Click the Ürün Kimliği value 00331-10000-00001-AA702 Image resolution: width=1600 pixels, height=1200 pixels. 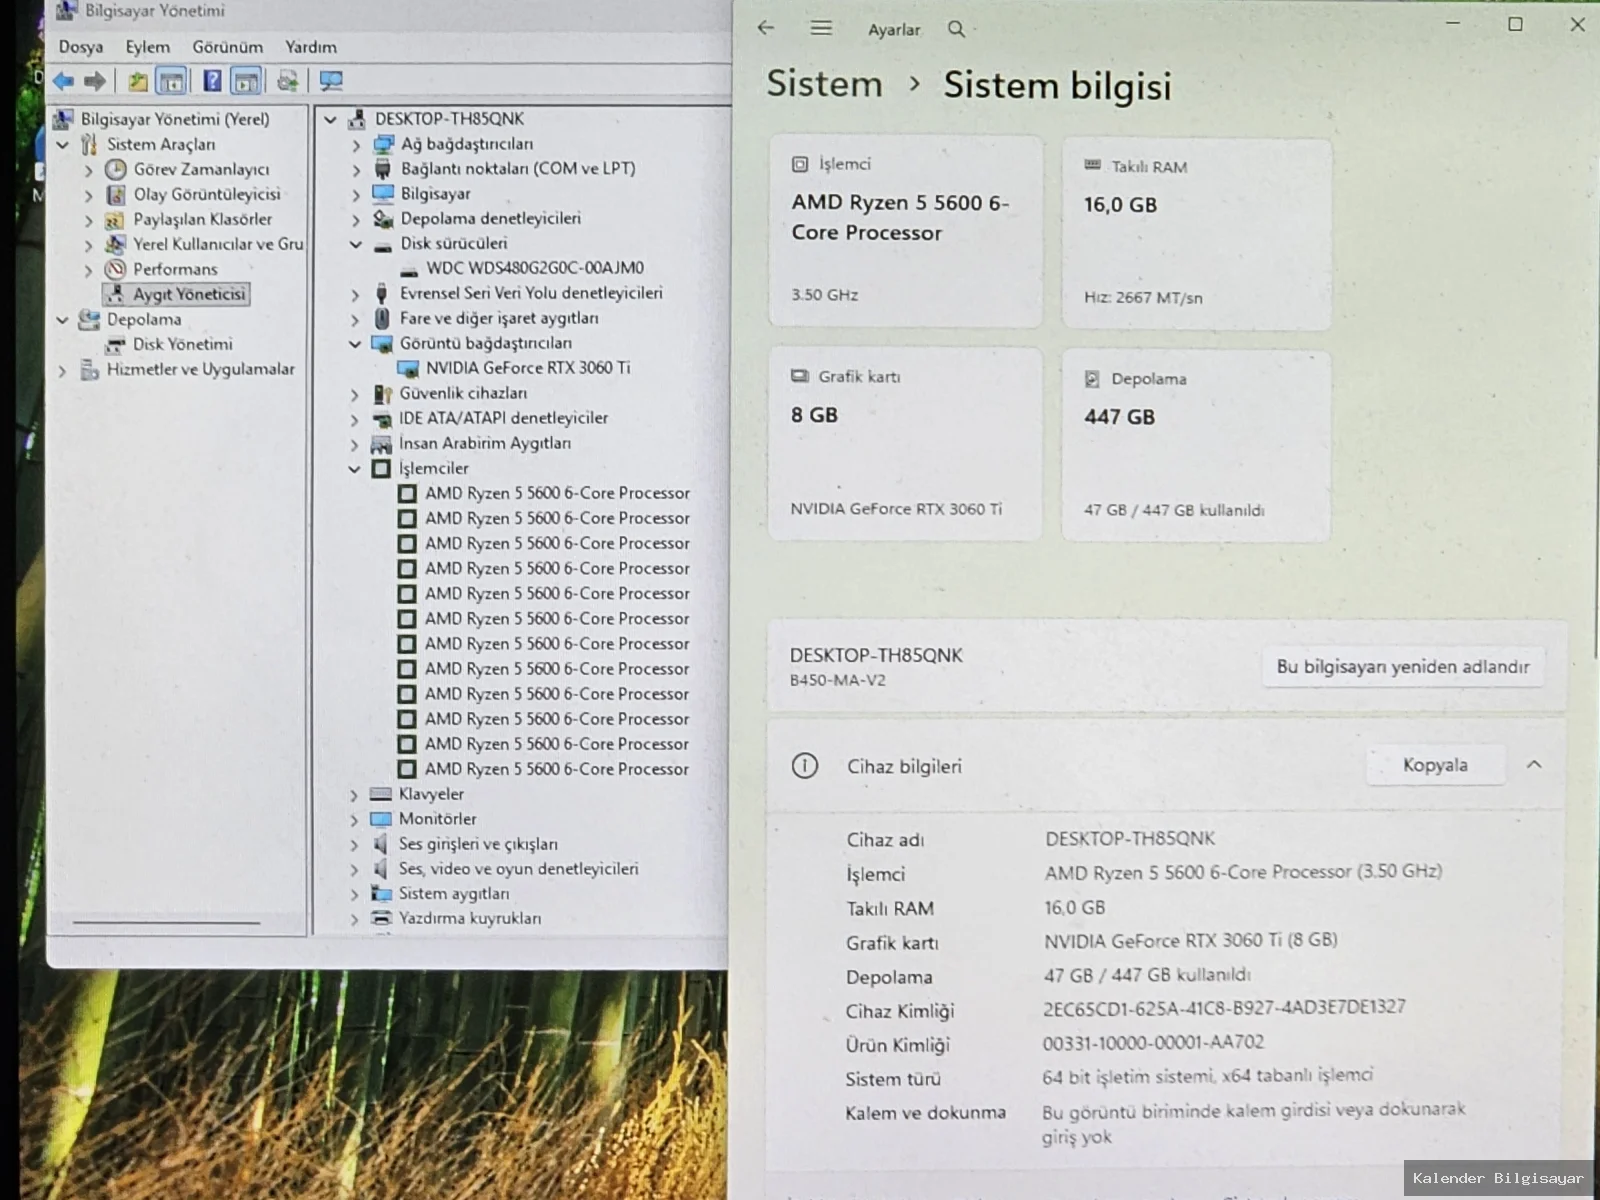click(x=1153, y=1042)
